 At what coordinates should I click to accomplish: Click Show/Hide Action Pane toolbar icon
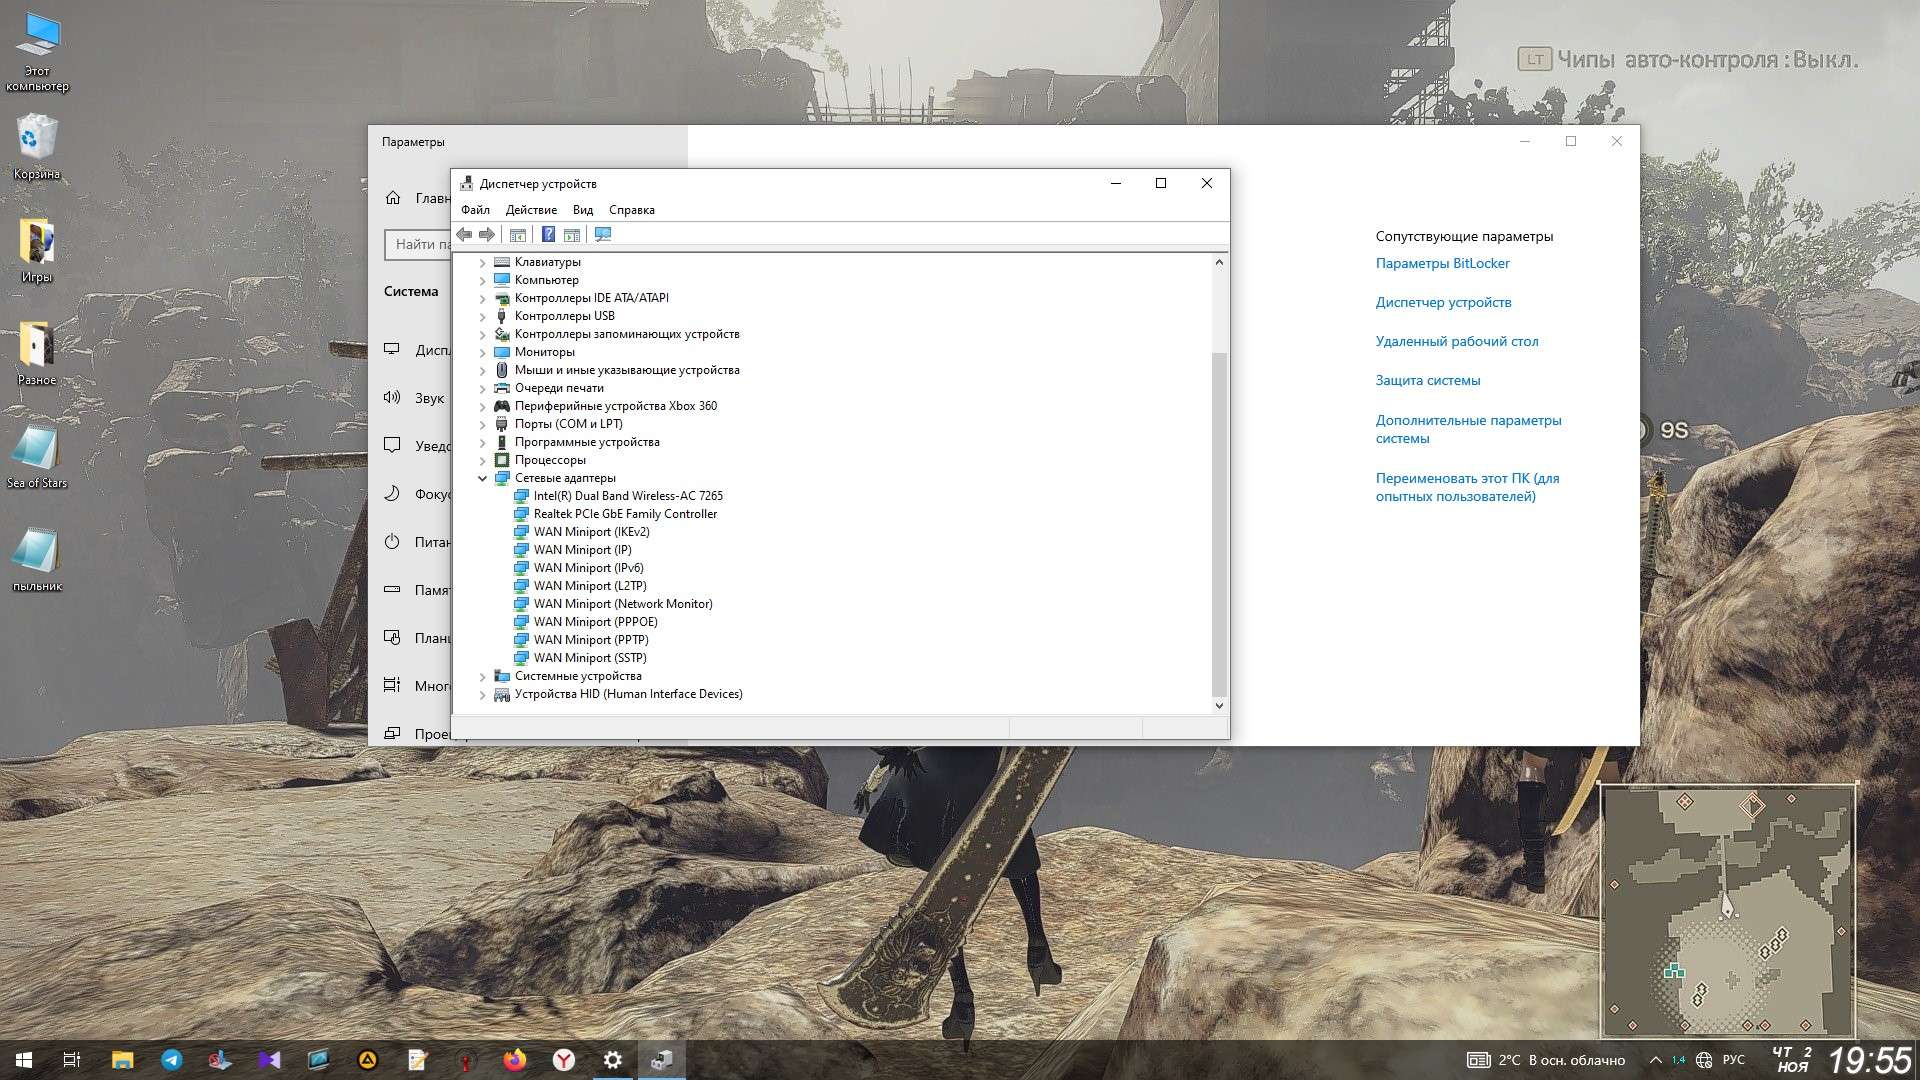click(572, 235)
